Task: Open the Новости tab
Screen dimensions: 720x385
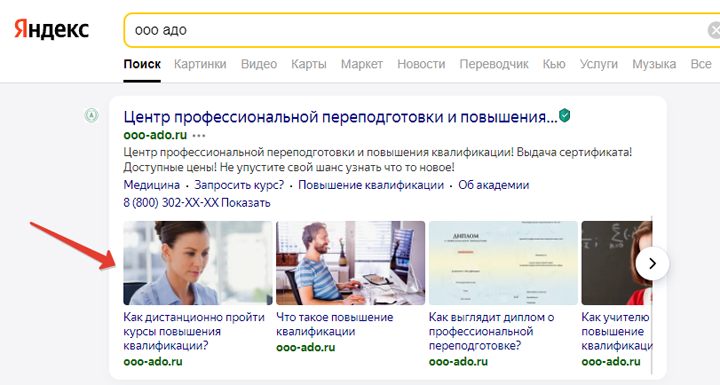Action: click(421, 64)
